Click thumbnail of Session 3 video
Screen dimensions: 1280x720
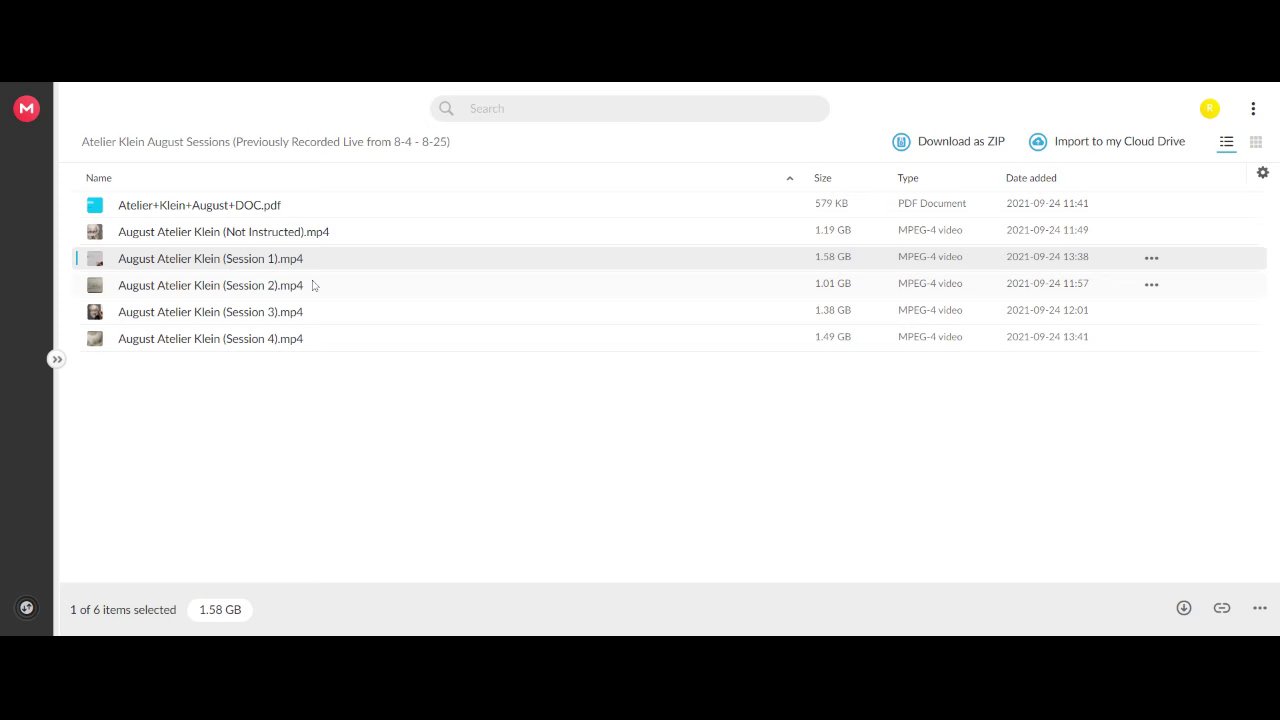coord(95,312)
